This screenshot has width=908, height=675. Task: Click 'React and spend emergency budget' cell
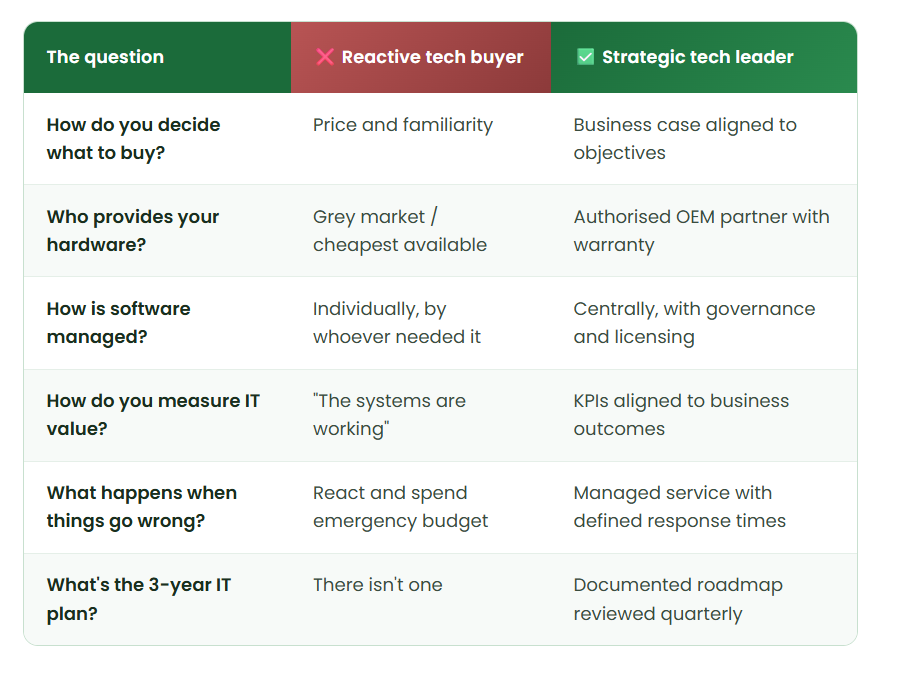point(401,507)
